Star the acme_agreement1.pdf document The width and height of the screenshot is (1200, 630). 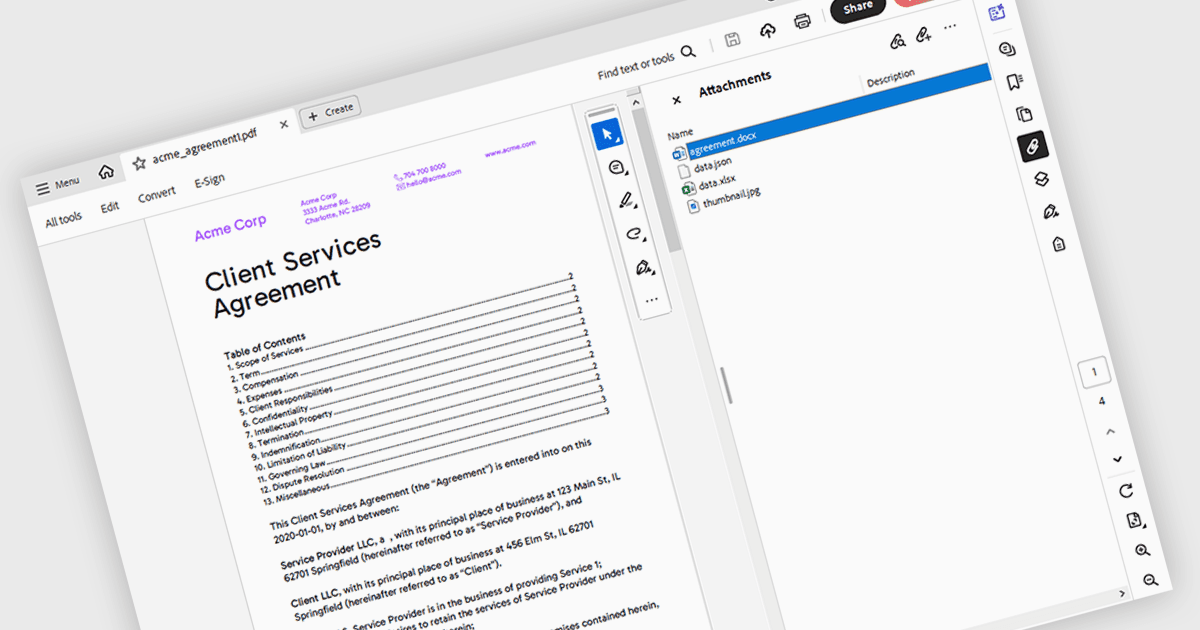[139, 162]
